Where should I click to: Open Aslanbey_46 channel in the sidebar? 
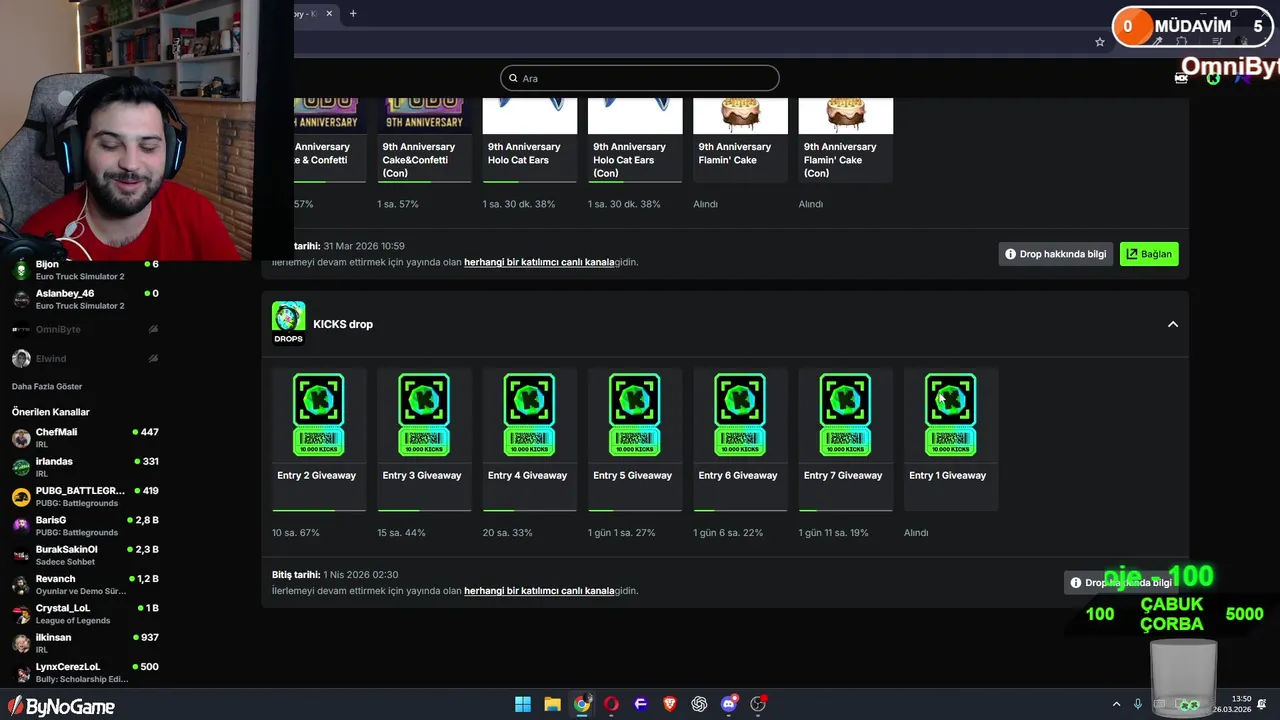pos(85,299)
